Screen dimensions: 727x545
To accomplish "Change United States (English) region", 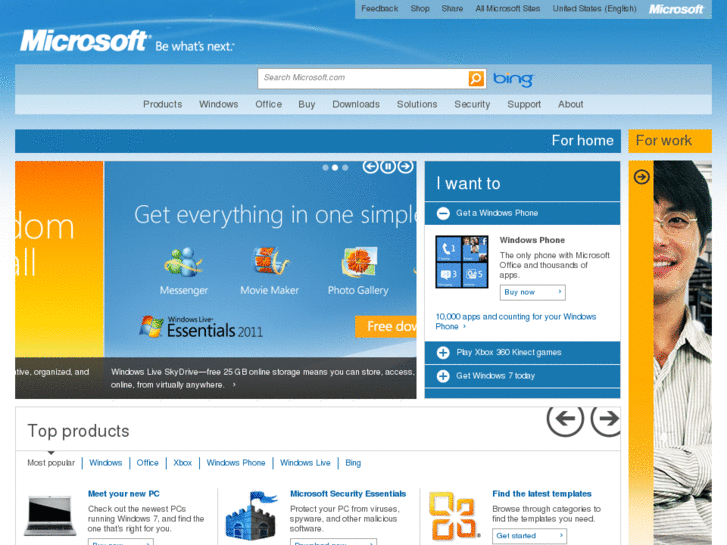I will pyautogui.click(x=594, y=8).
